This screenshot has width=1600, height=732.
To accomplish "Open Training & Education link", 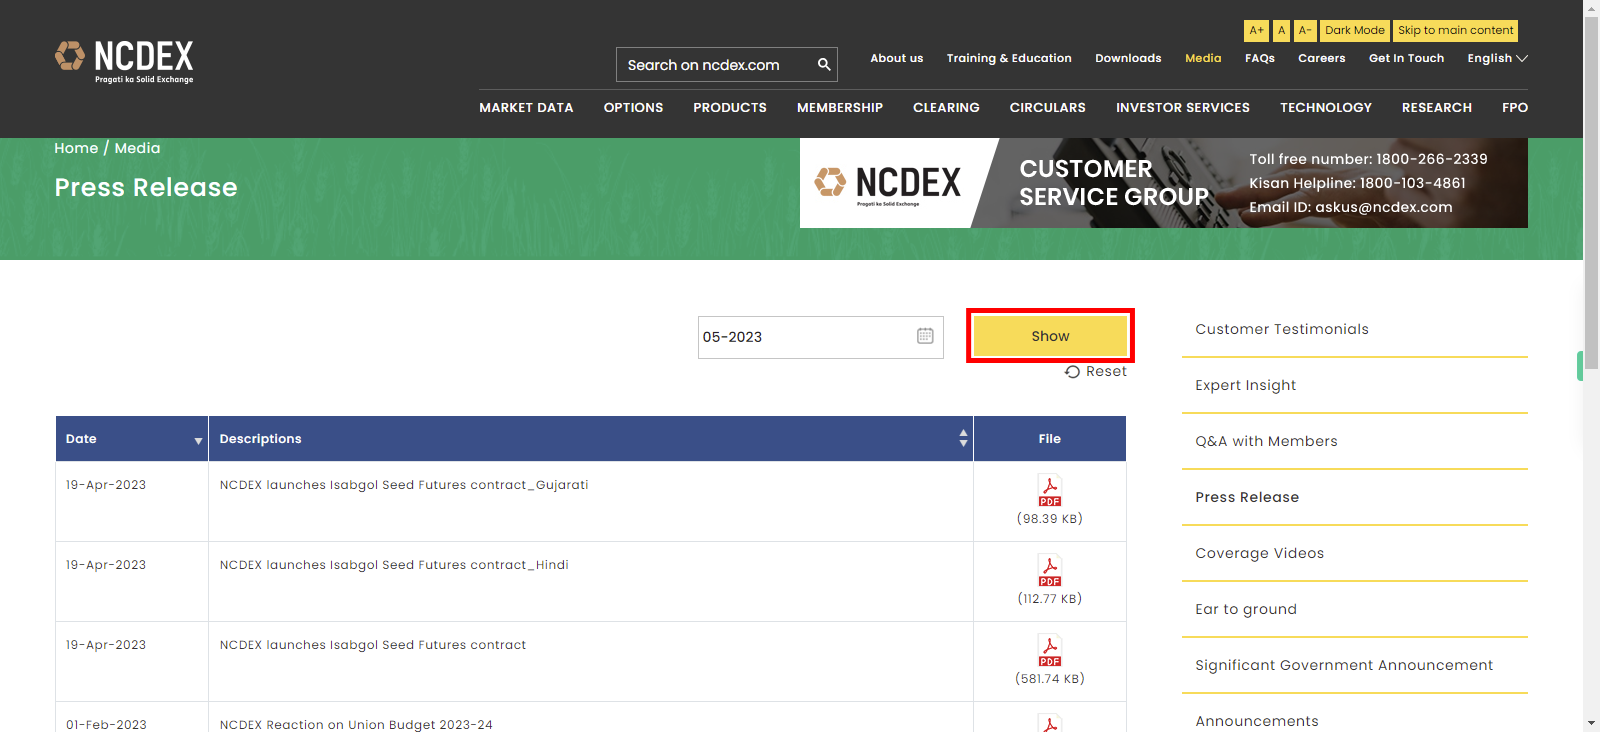I will [1009, 58].
